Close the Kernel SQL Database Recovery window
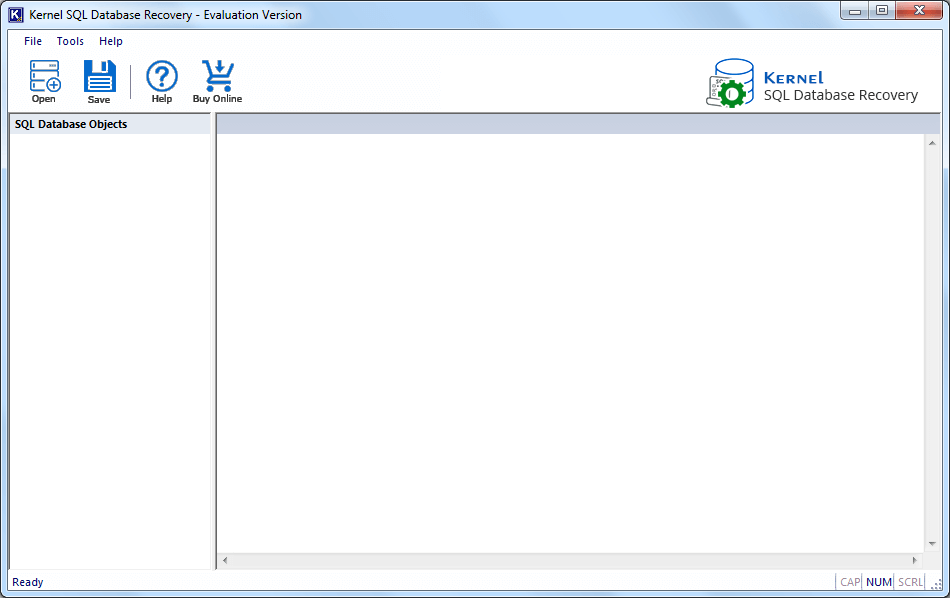The width and height of the screenshot is (950, 598). tap(918, 10)
